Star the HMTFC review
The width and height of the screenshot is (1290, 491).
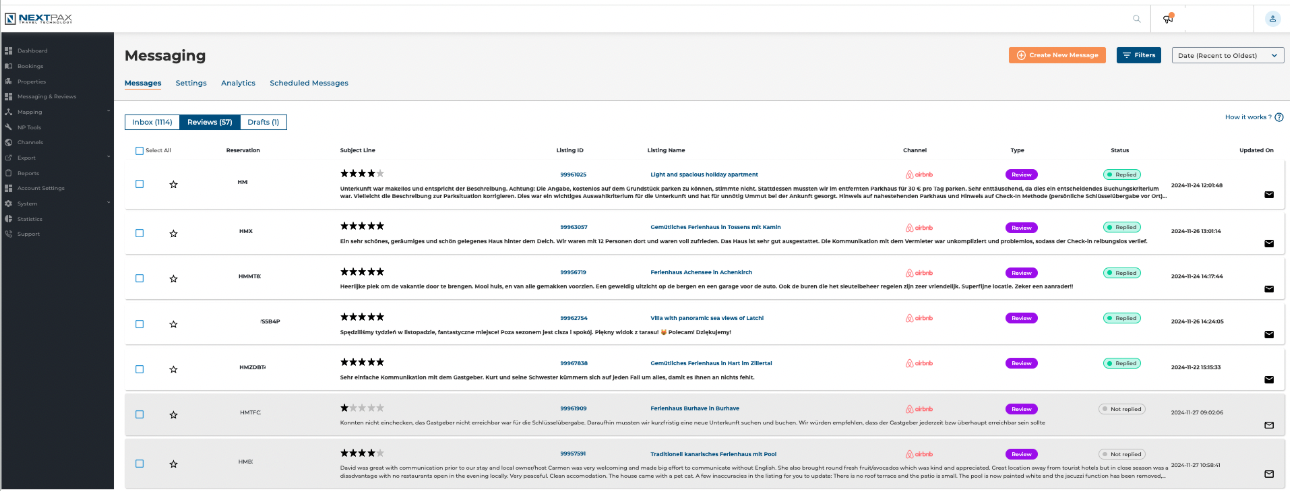(173, 414)
